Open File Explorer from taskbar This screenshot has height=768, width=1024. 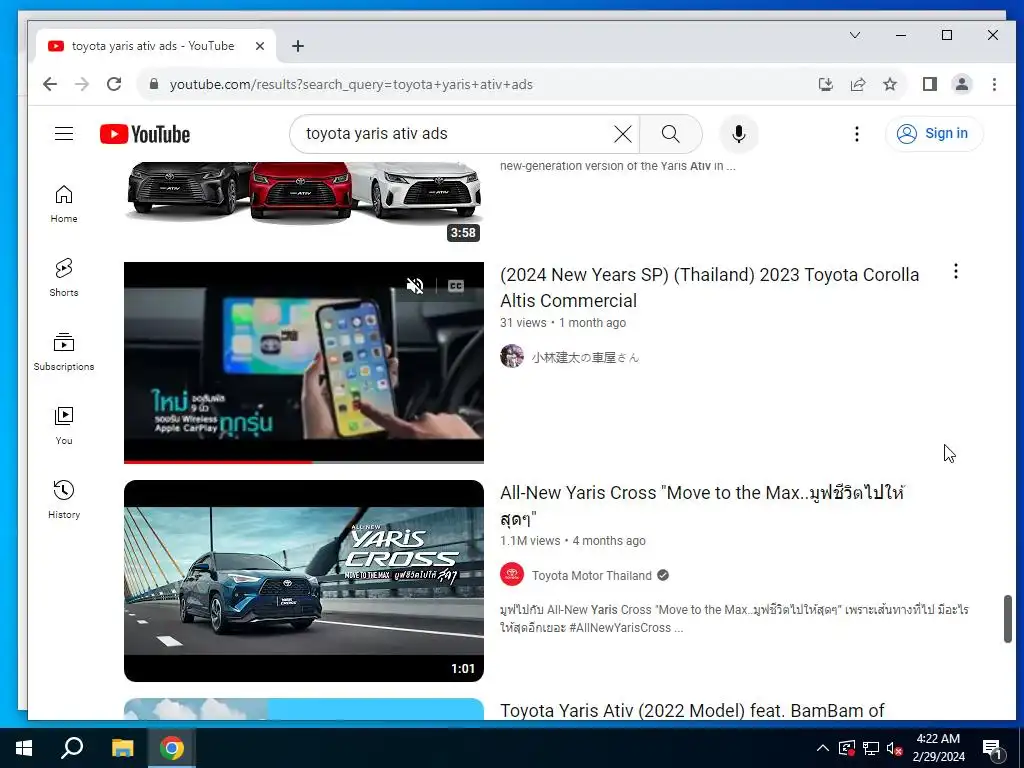[x=122, y=748]
